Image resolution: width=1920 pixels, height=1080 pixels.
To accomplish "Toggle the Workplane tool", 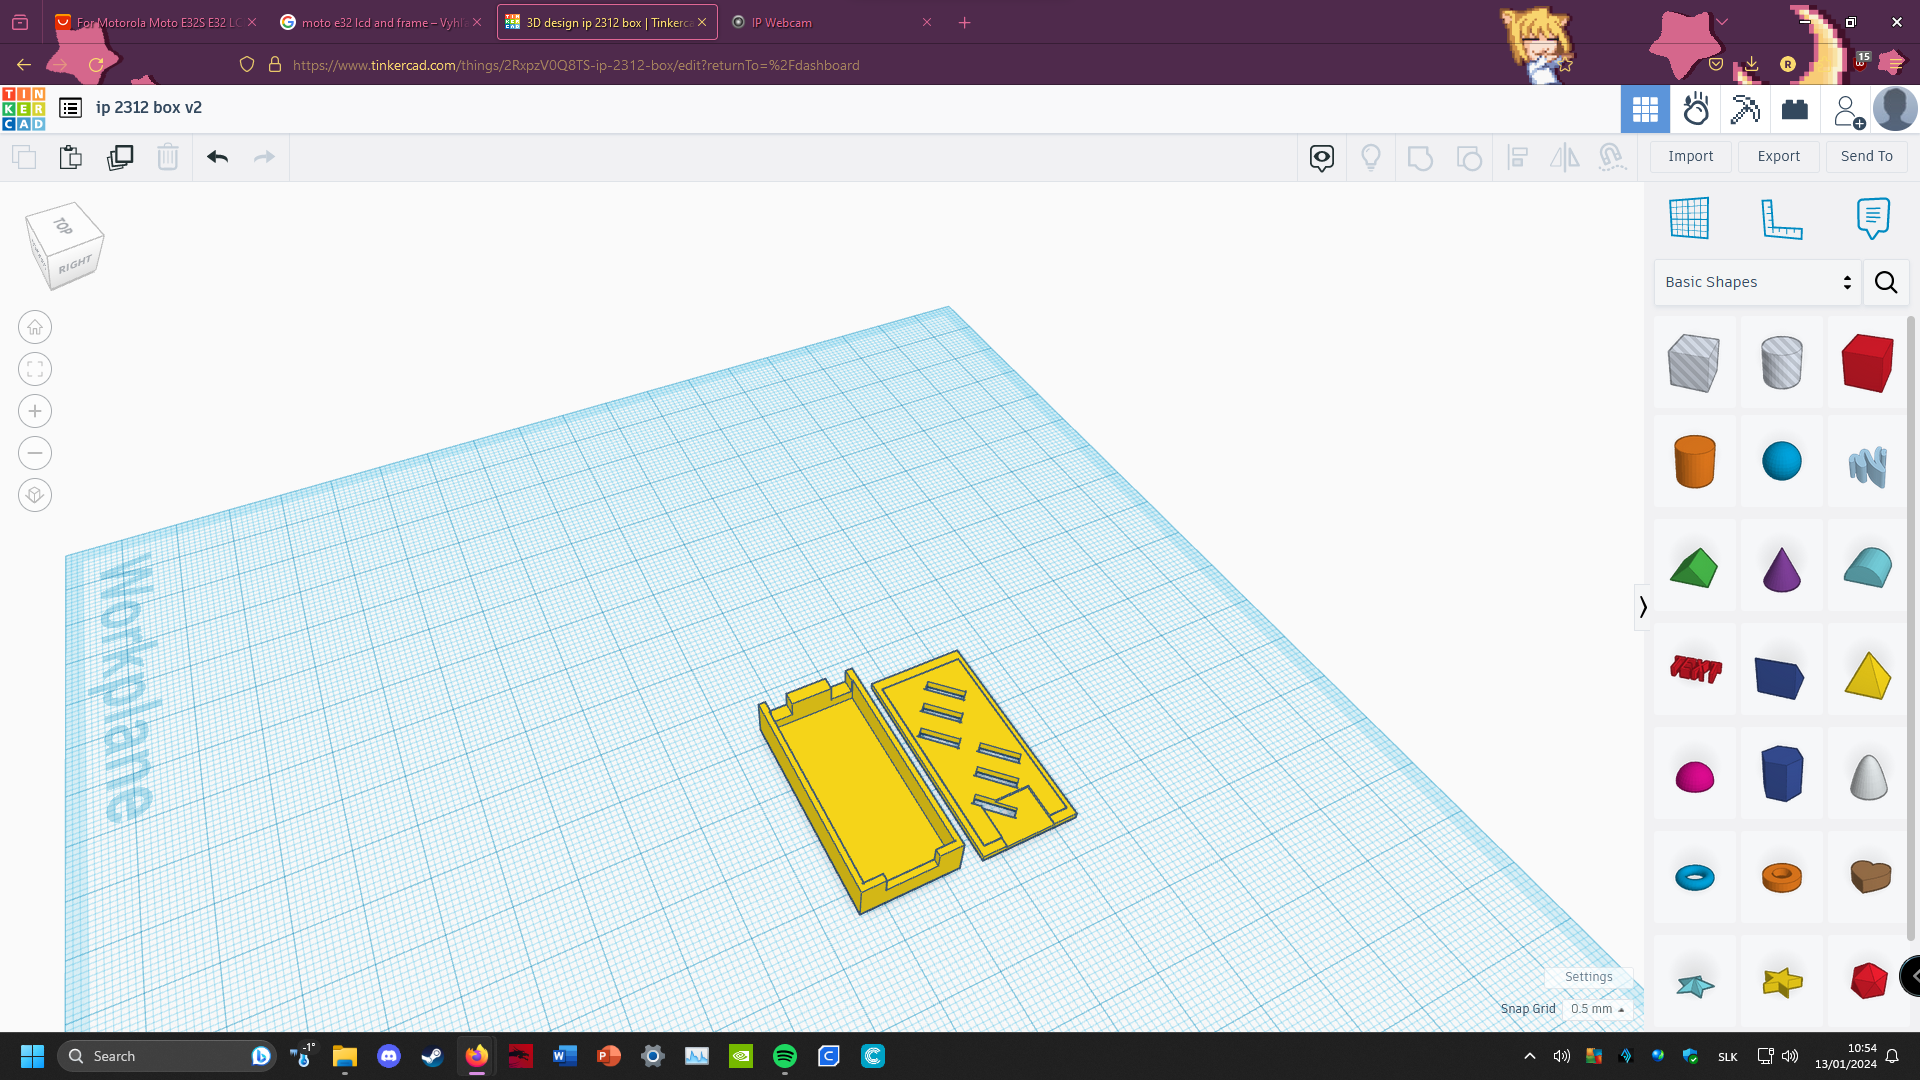I will [x=1689, y=219].
